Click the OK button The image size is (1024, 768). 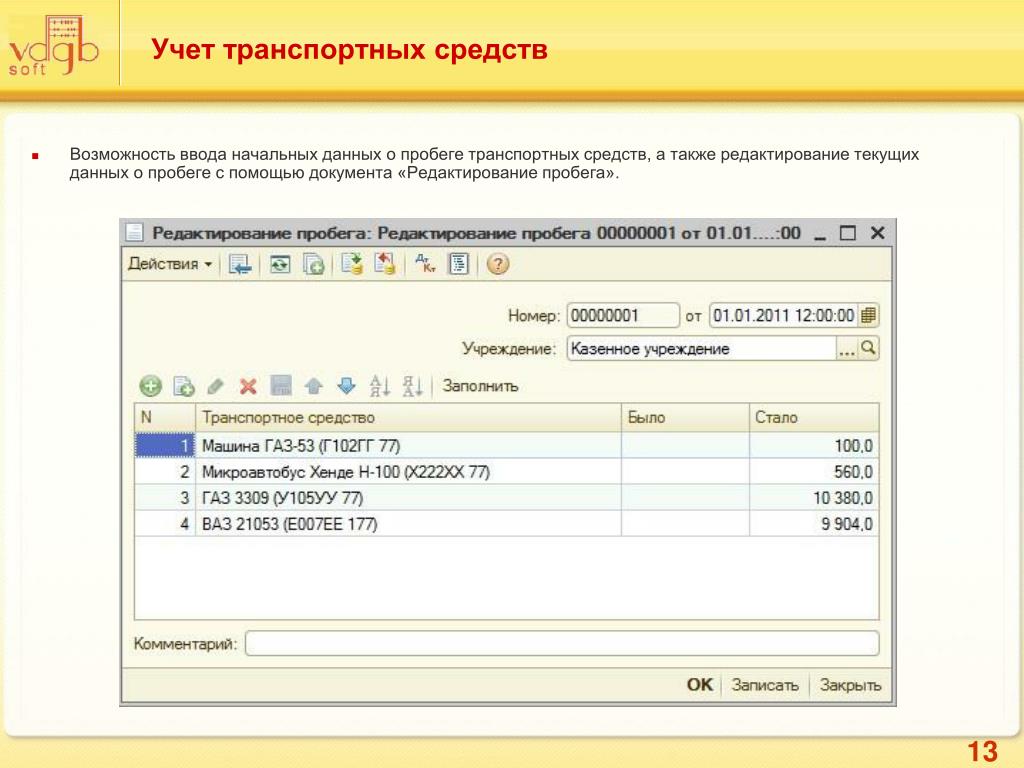tap(699, 684)
